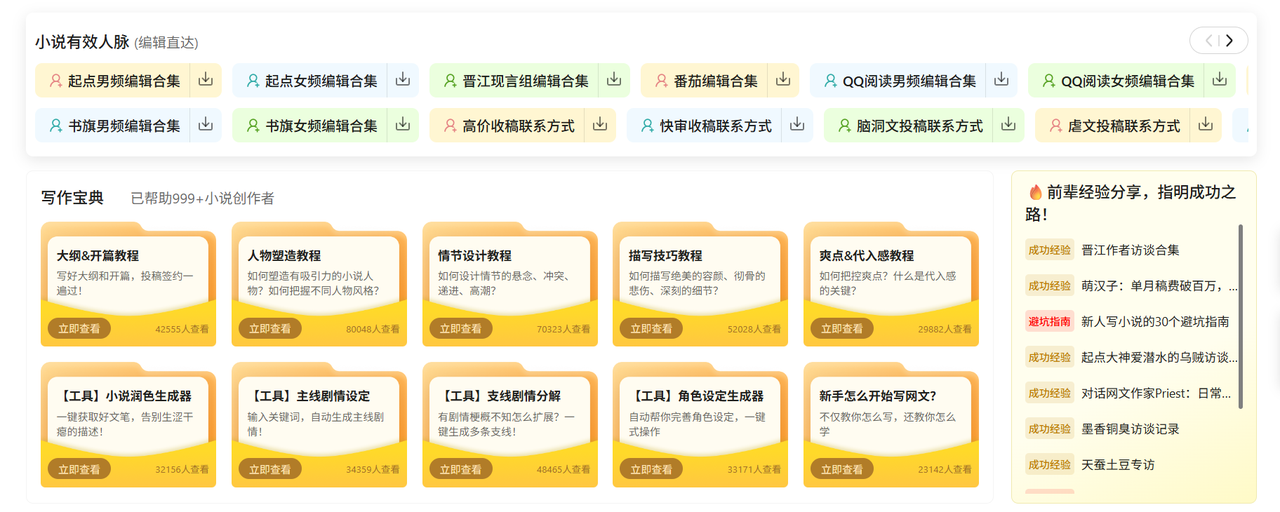Click 立即查看 on 支线剧情分解 card
This screenshot has height=512, width=1280.
[x=461, y=469]
